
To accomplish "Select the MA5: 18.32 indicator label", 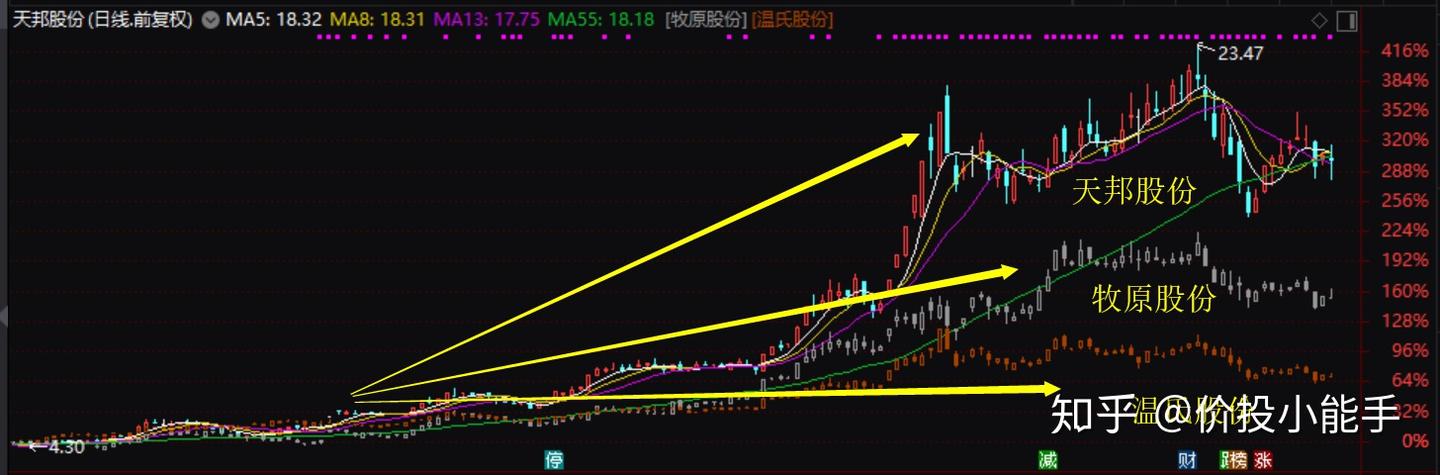I will pos(274,20).
